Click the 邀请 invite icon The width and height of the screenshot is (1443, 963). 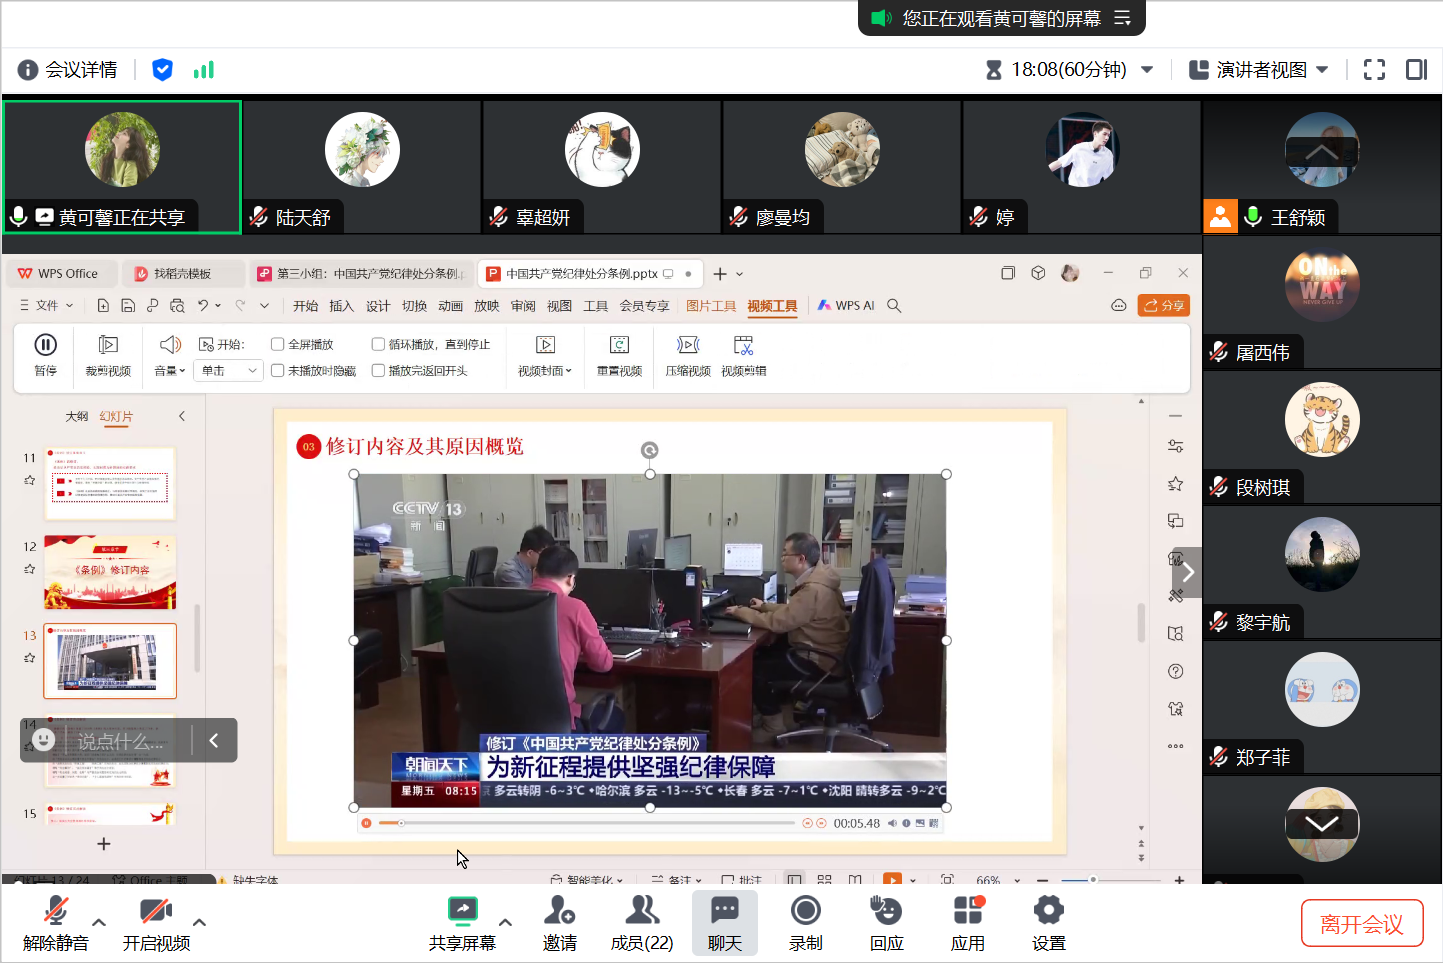coord(559,911)
